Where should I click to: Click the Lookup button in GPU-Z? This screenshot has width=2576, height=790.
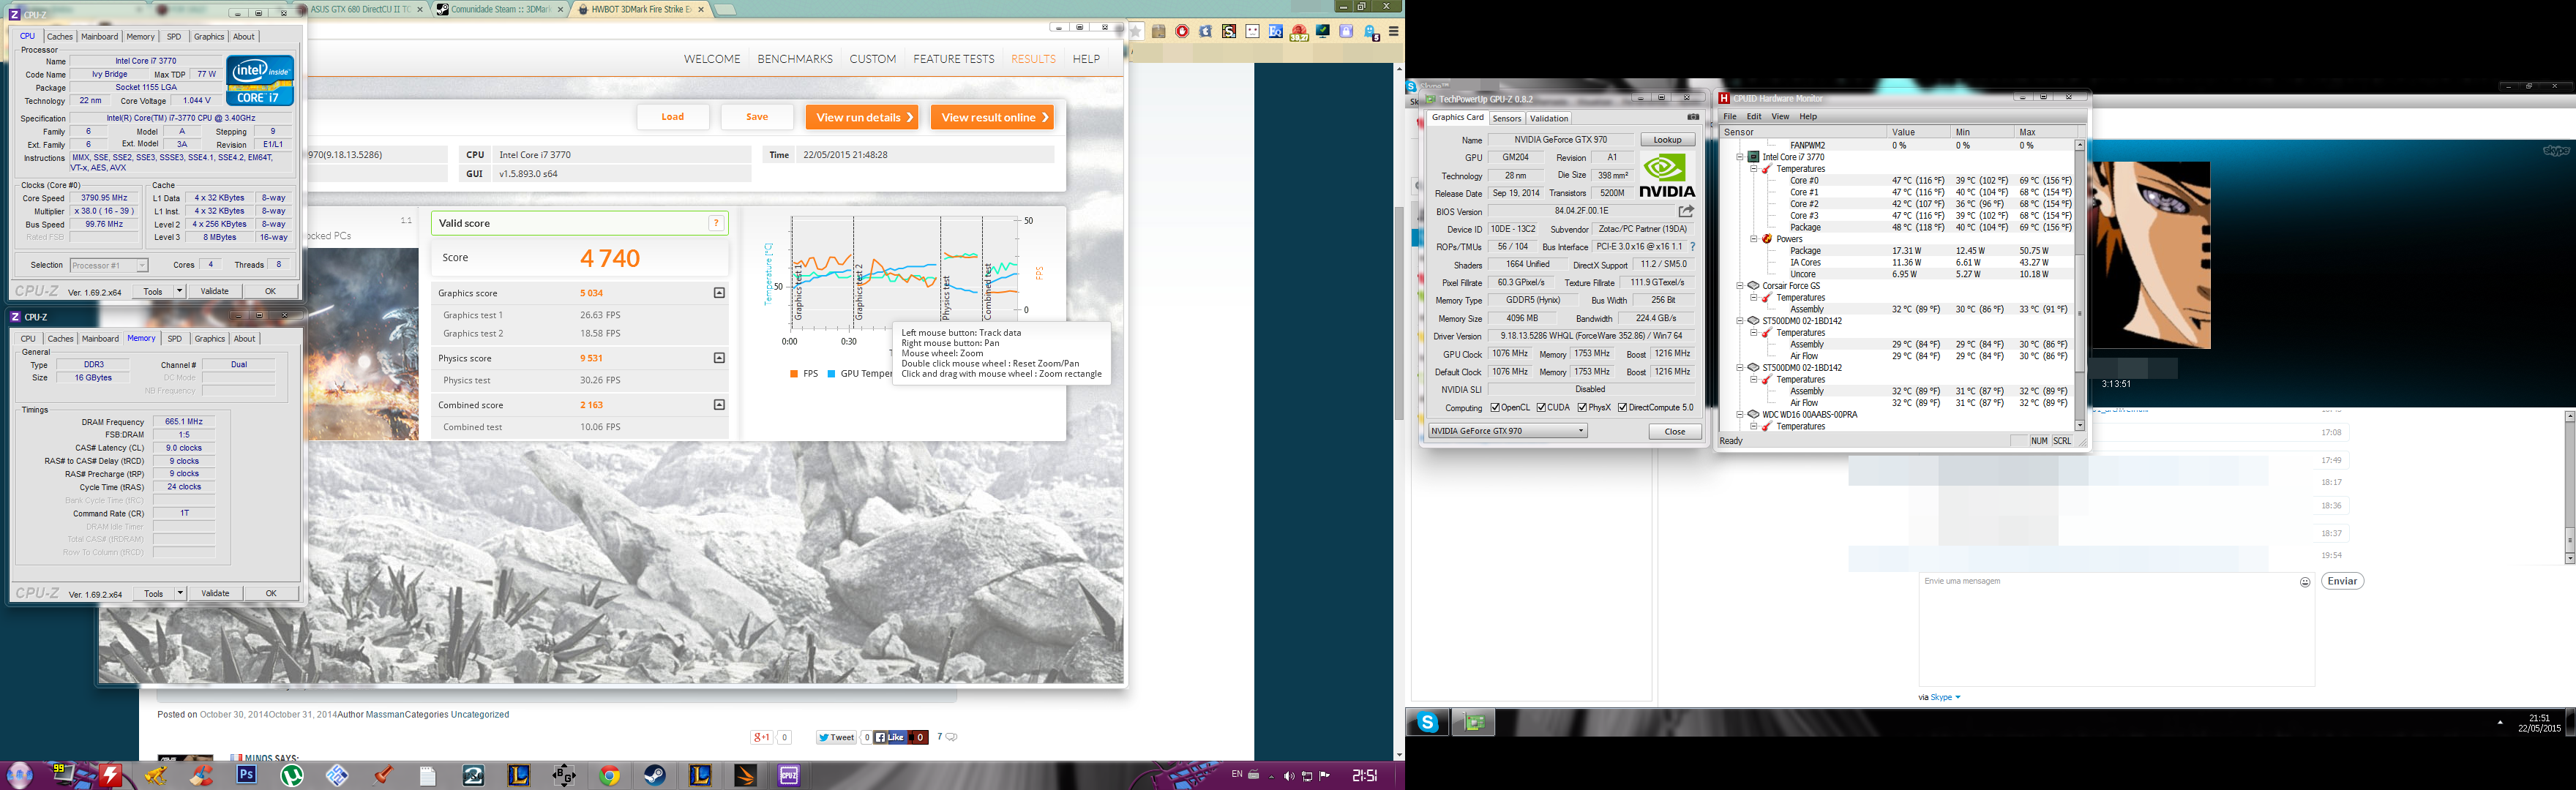click(1667, 140)
